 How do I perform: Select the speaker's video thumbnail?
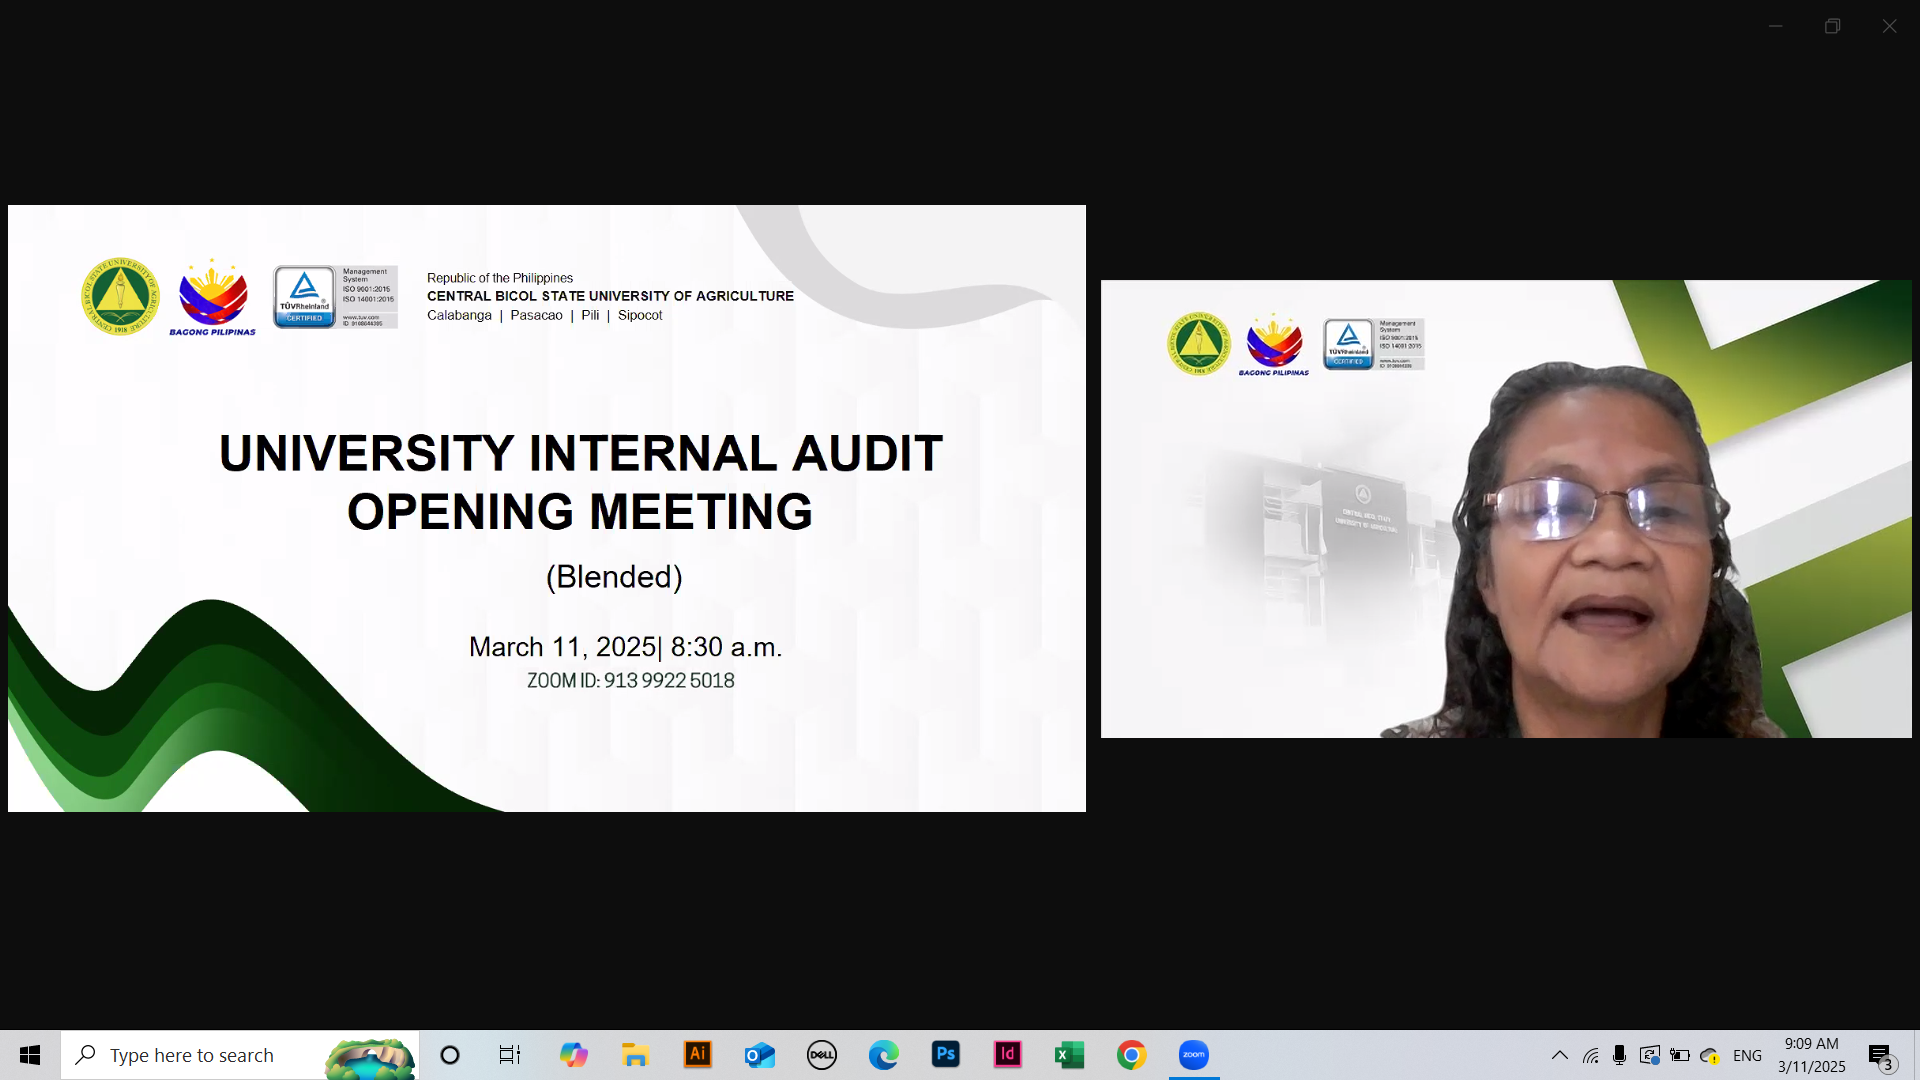(x=1506, y=509)
